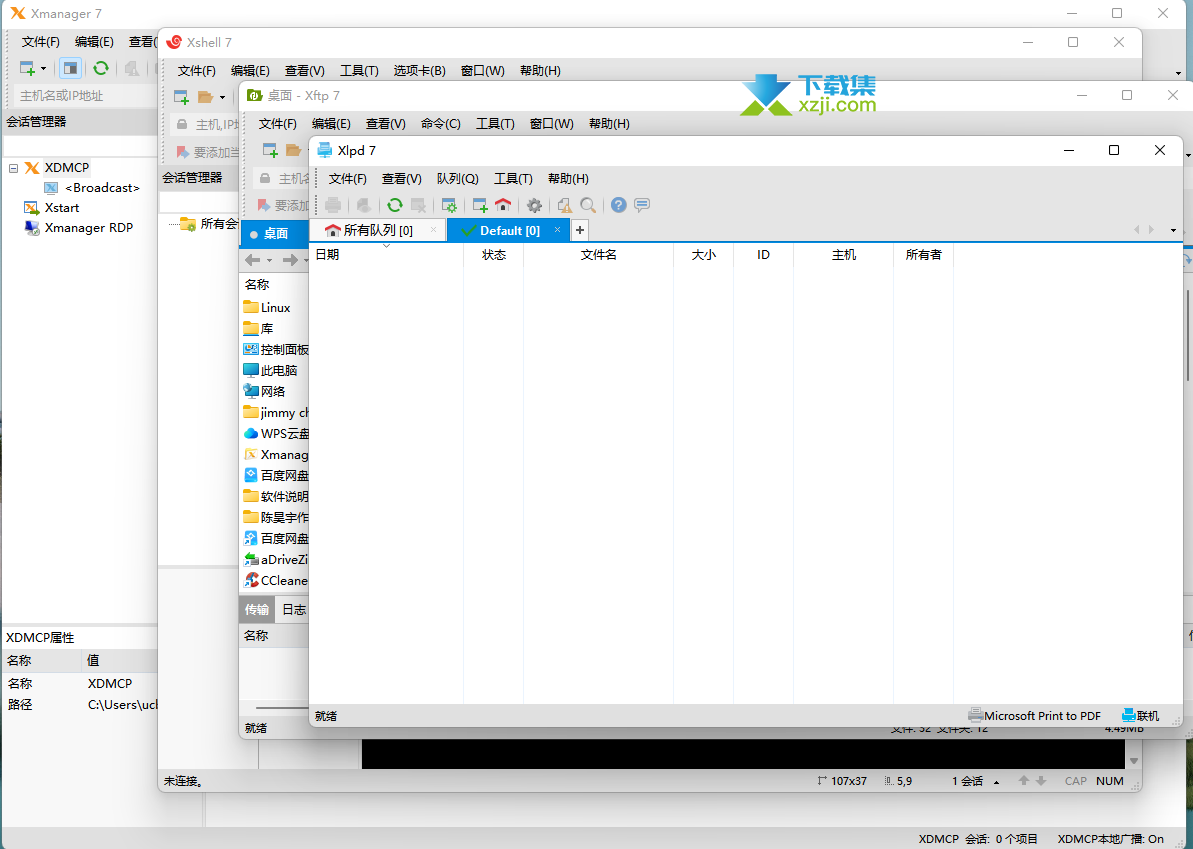
Task: Click the log warning icon in Xlpd toolbar
Action: [x=565, y=205]
